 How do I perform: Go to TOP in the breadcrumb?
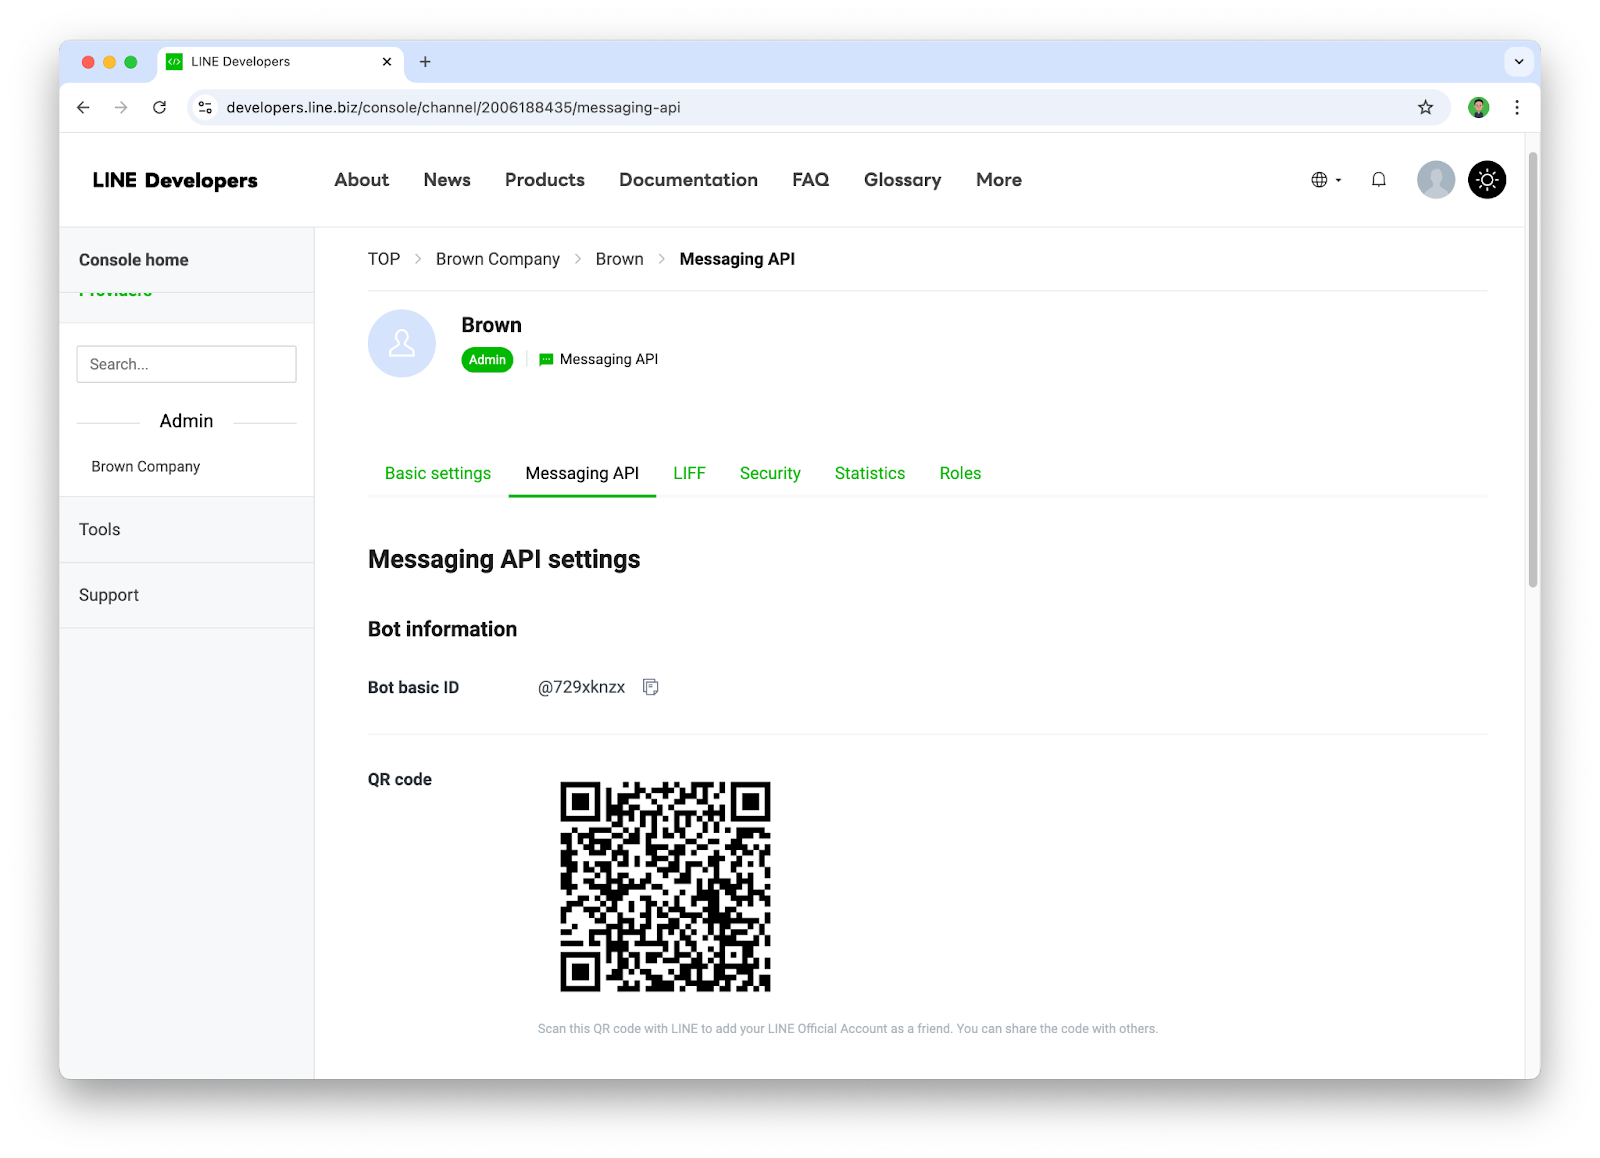coord(384,259)
